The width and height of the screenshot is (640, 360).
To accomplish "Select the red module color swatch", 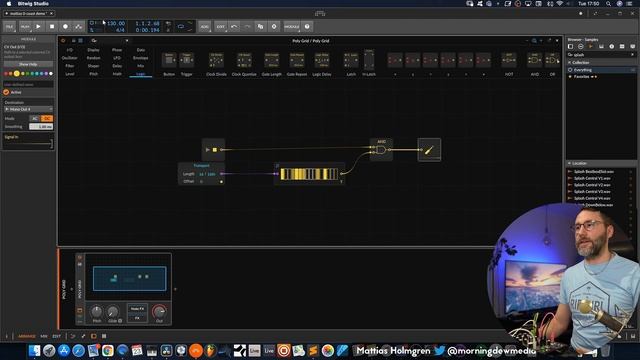I will (6, 74).
